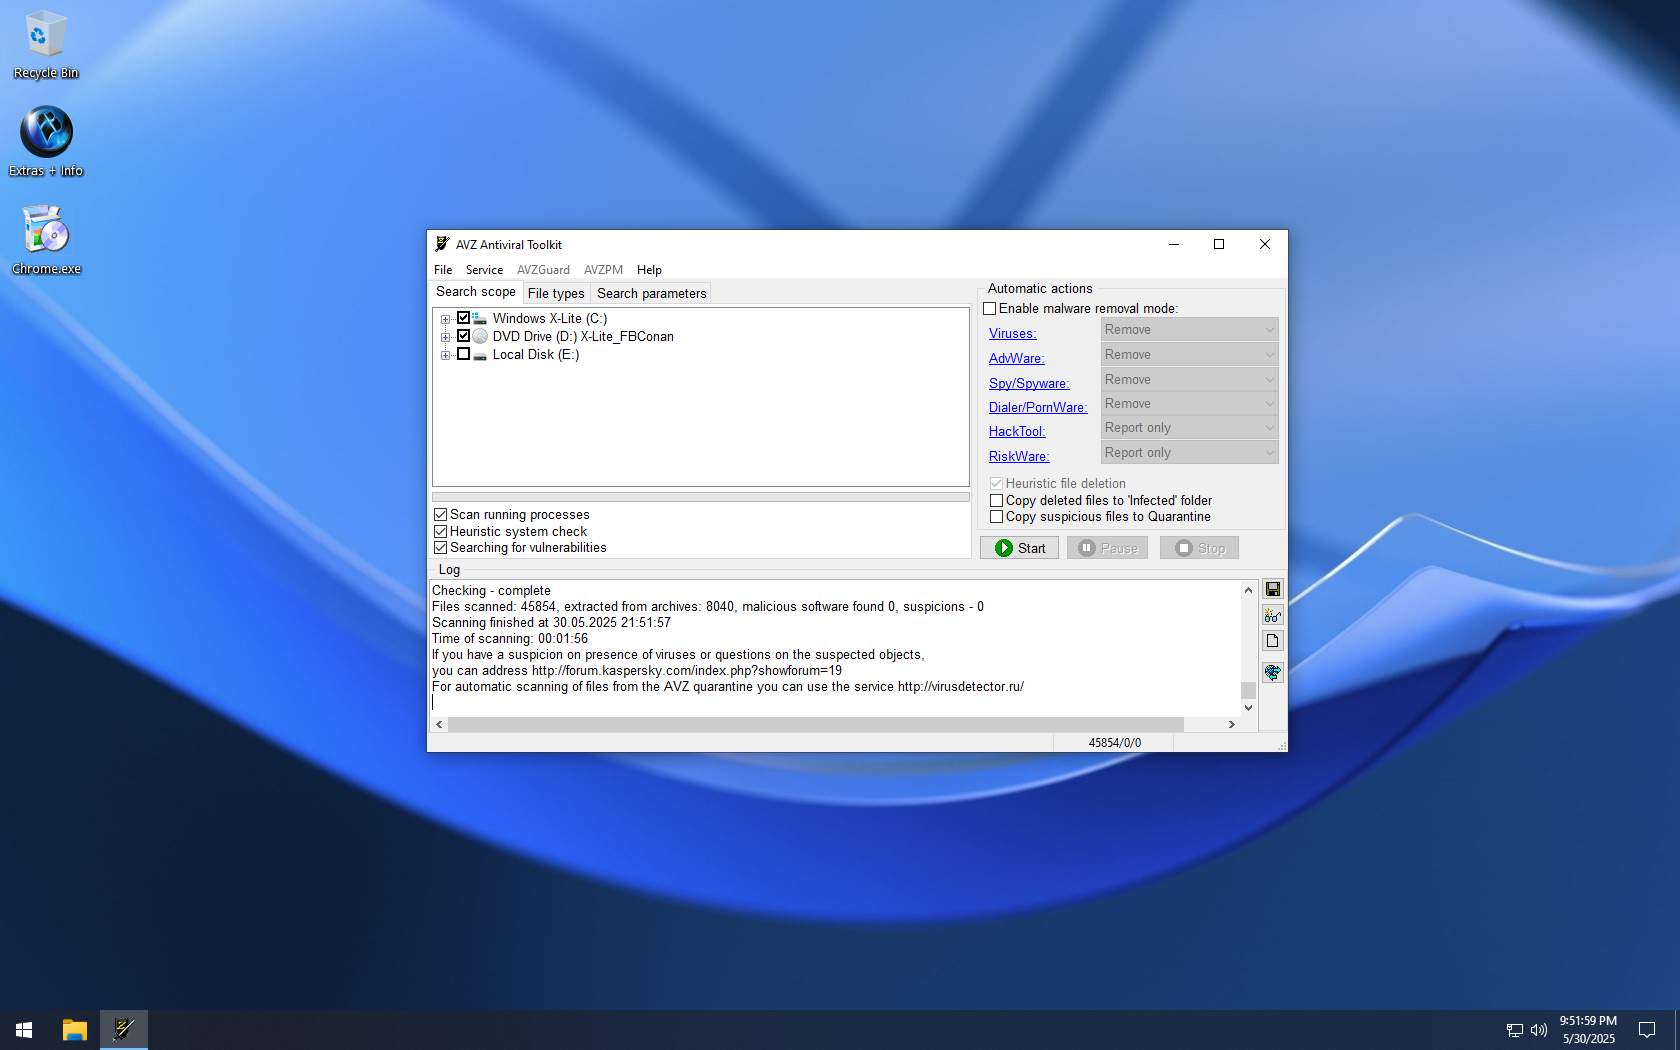The image size is (1680, 1050).
Task: Expand the DVD Drive (D:) tree node
Action: 445,337
